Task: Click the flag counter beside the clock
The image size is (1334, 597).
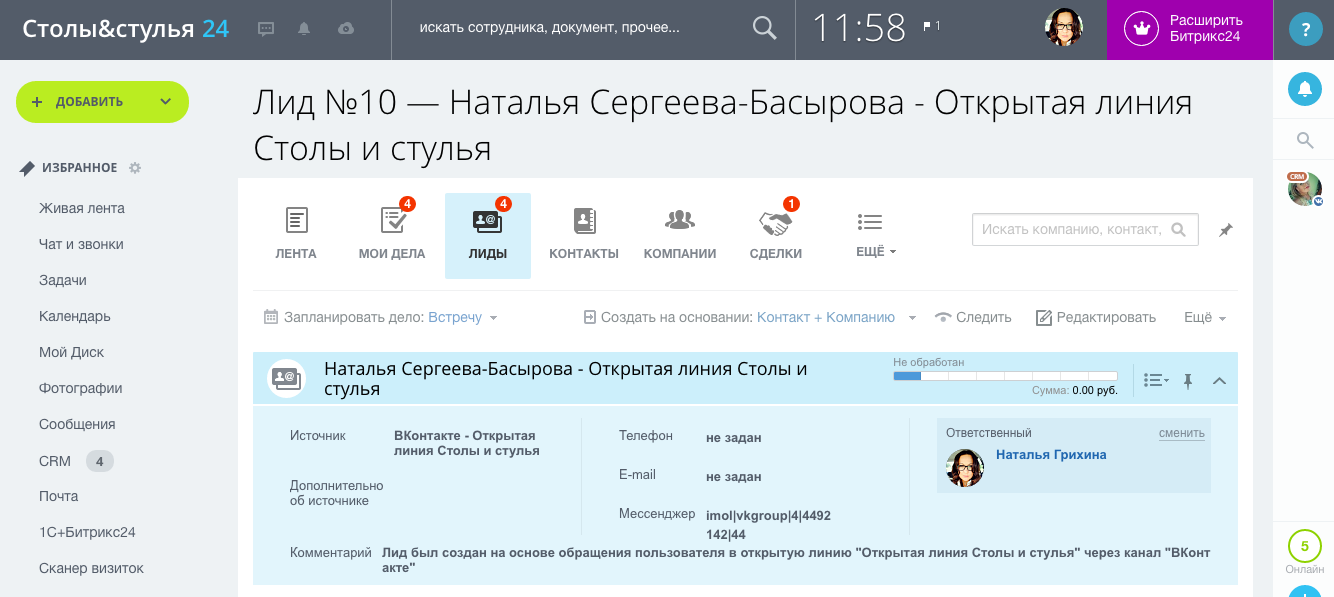Action: (932, 26)
